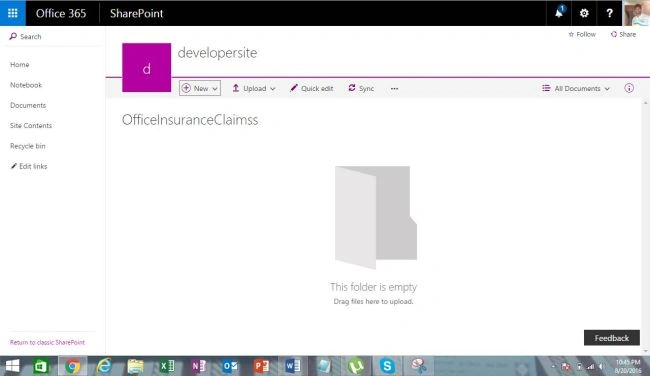Click the OfficeInsuranceClaimss library title
650x376 pixels.
click(190, 120)
